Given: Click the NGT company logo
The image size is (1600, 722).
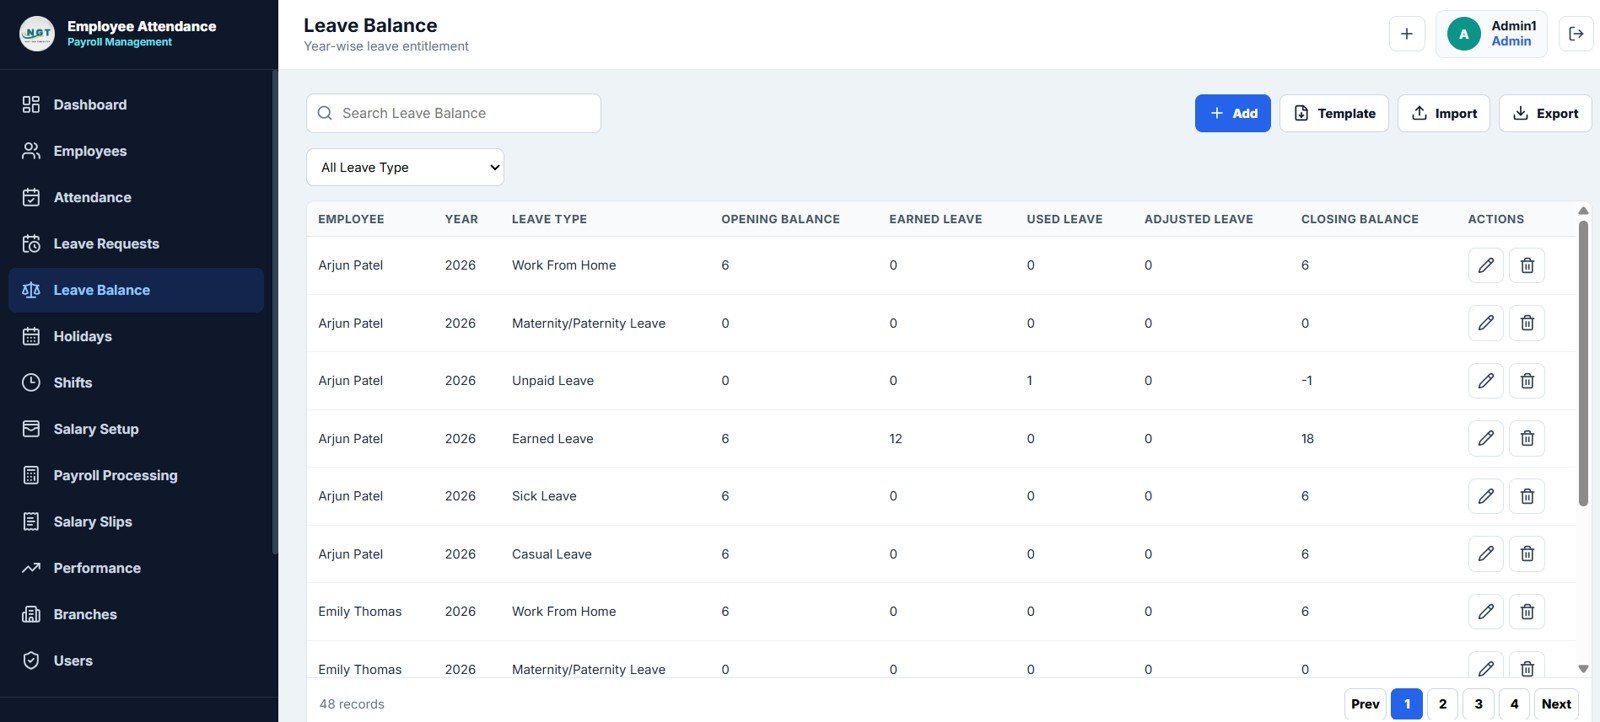Looking at the screenshot, I should (37, 34).
